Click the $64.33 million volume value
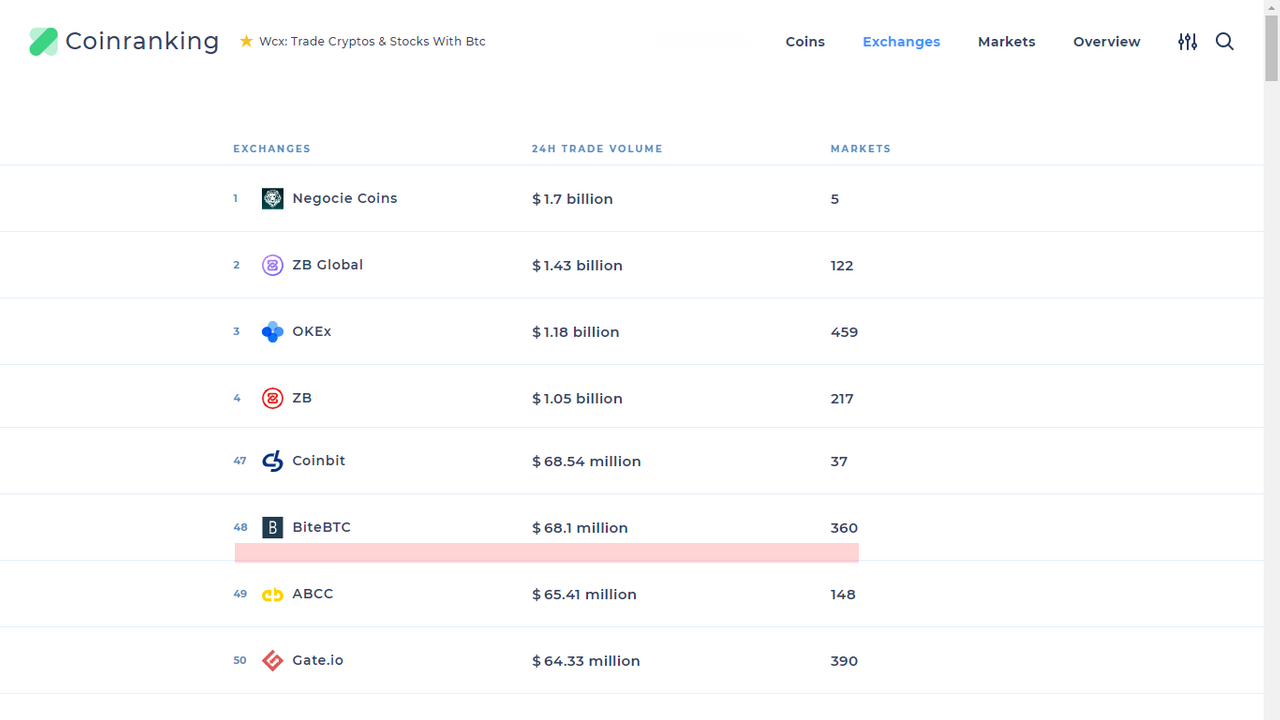The height and width of the screenshot is (720, 1280). click(586, 661)
